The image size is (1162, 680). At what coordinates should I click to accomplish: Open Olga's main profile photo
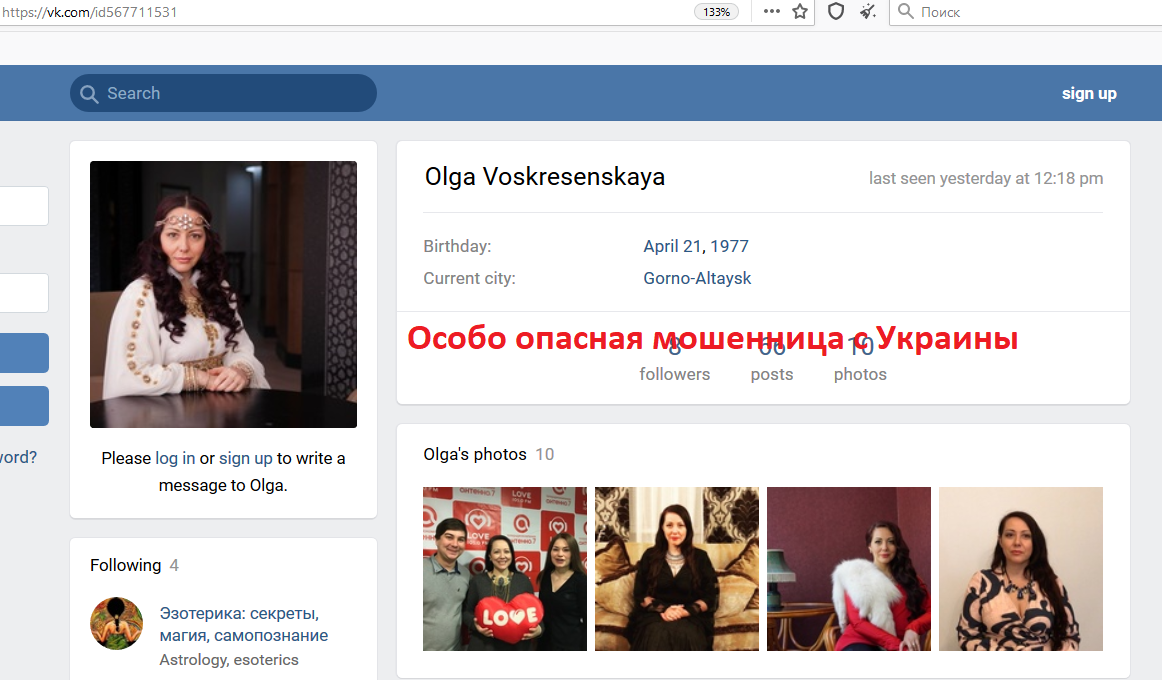coord(223,294)
